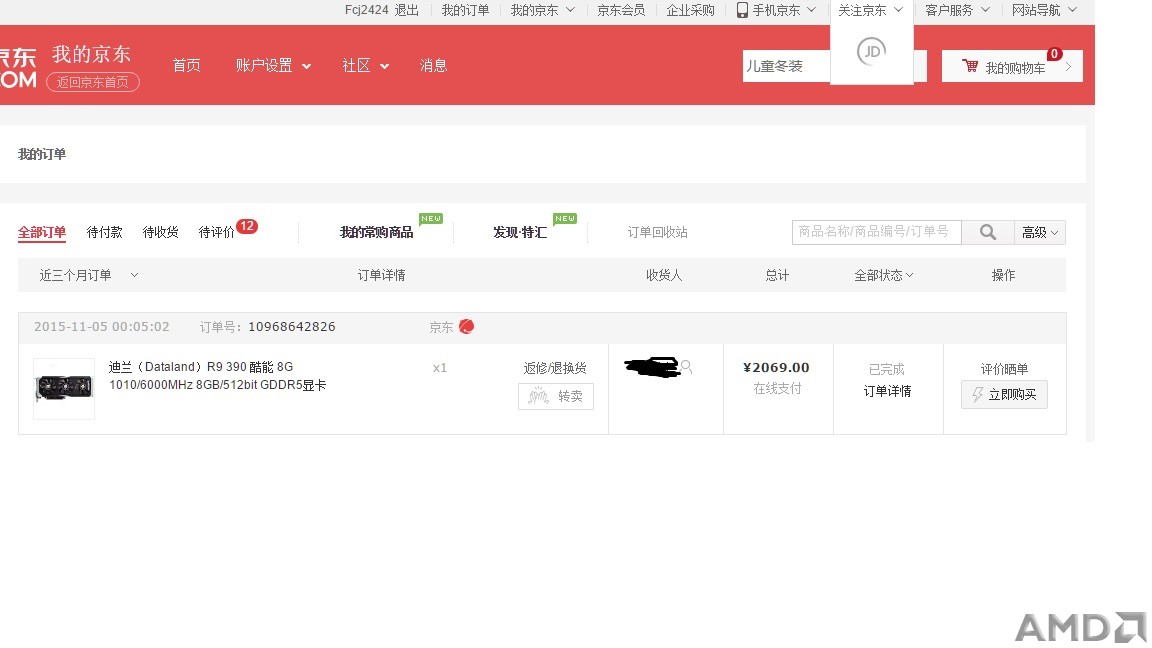The width and height of the screenshot is (1152, 648).
Task: Click 返回京东首页 button
Action: pos(93,82)
